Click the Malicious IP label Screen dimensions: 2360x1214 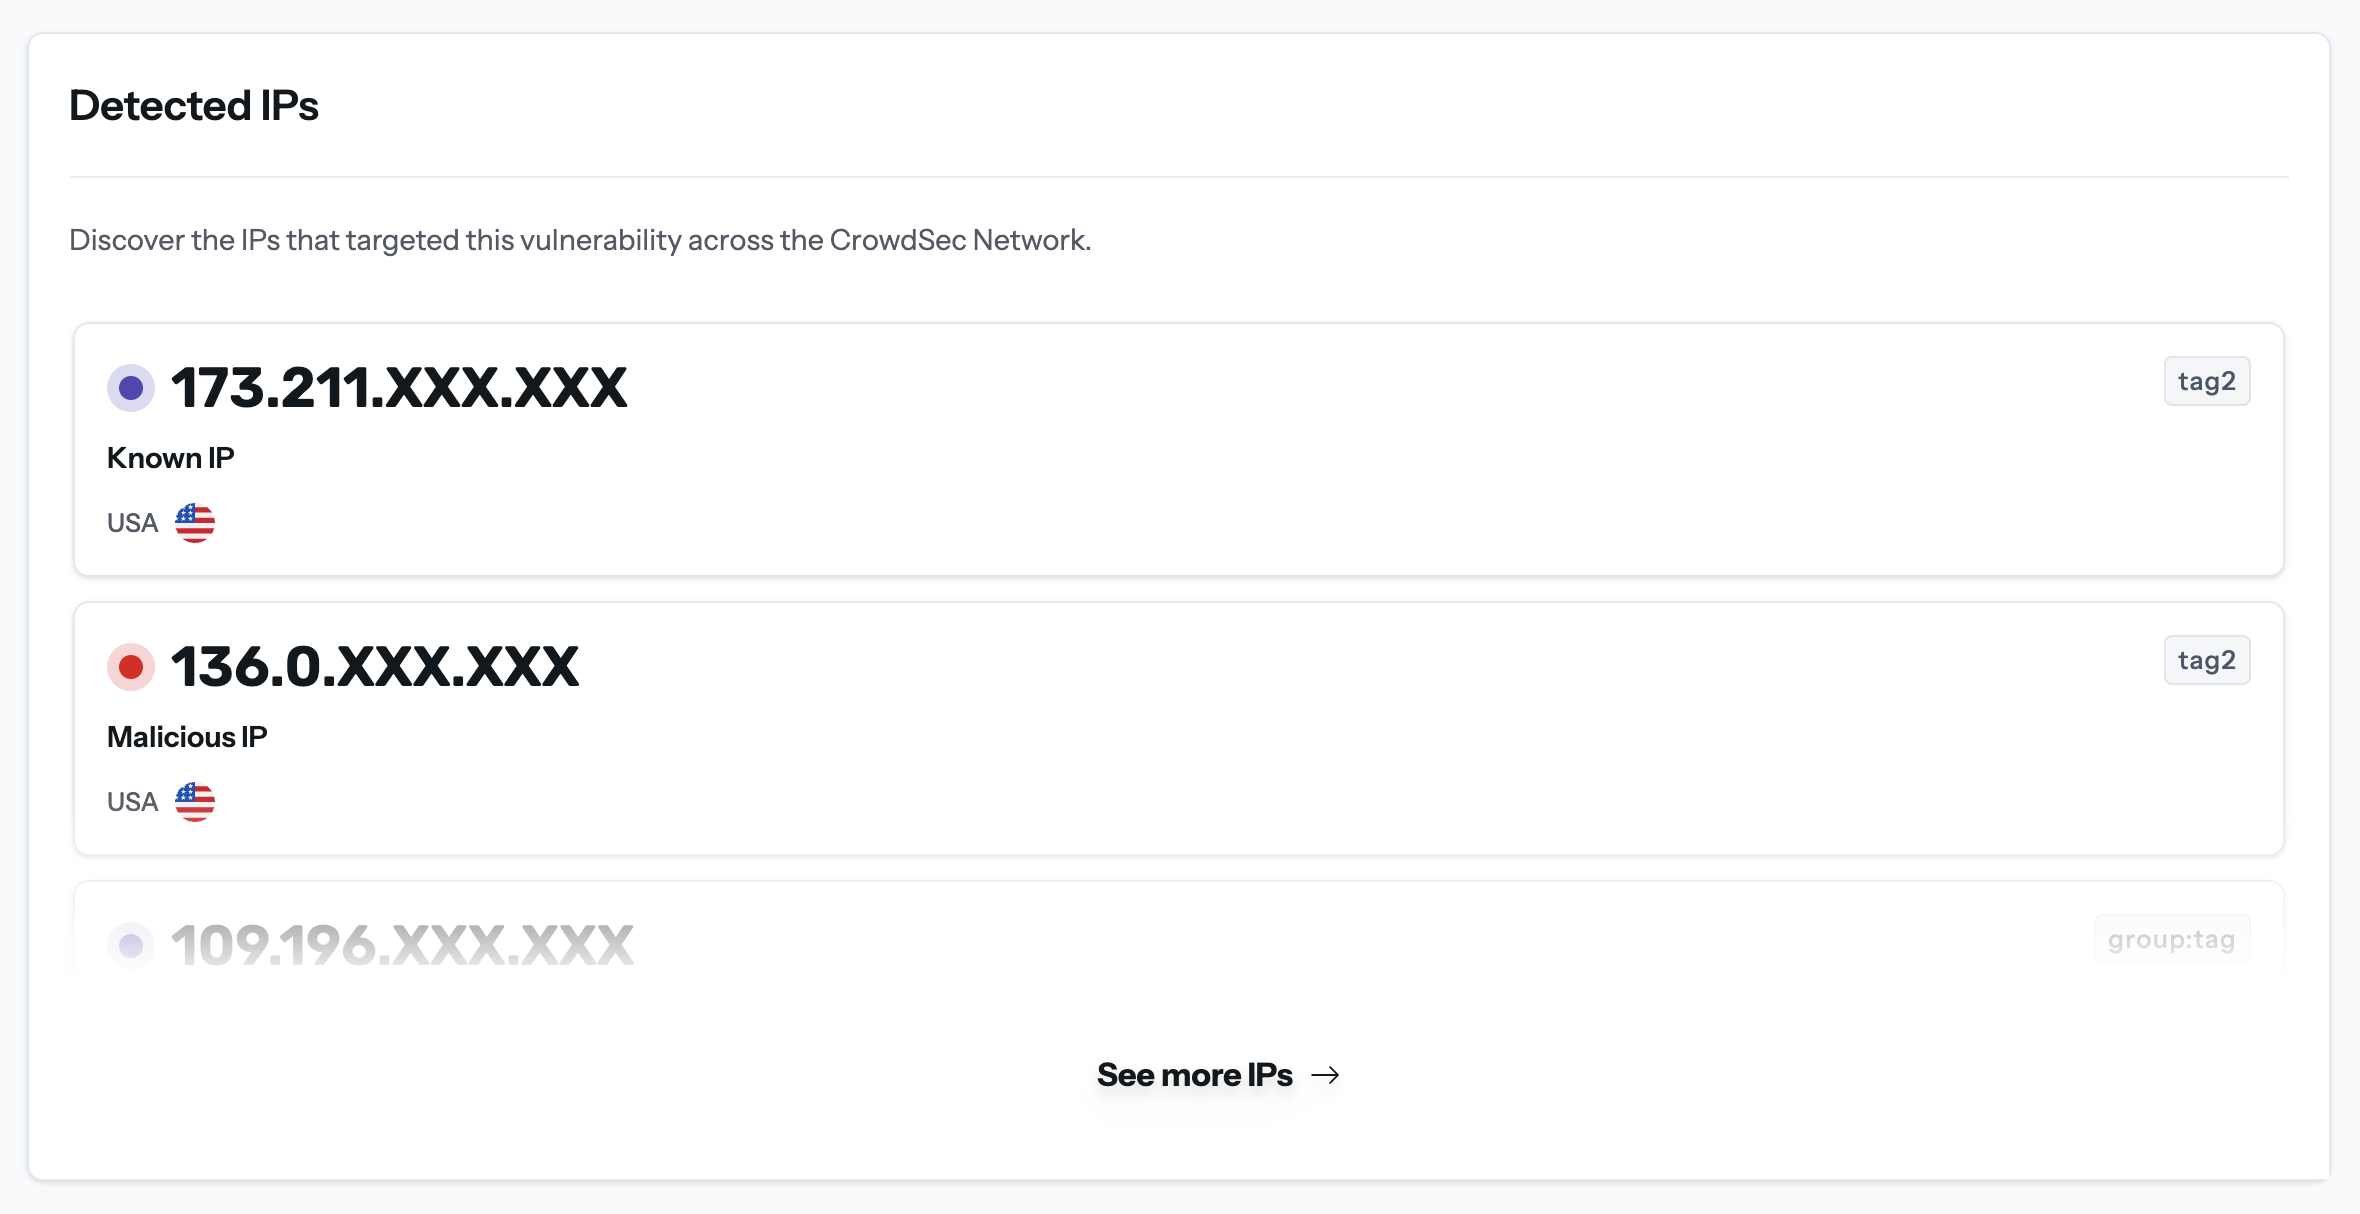[x=187, y=737]
